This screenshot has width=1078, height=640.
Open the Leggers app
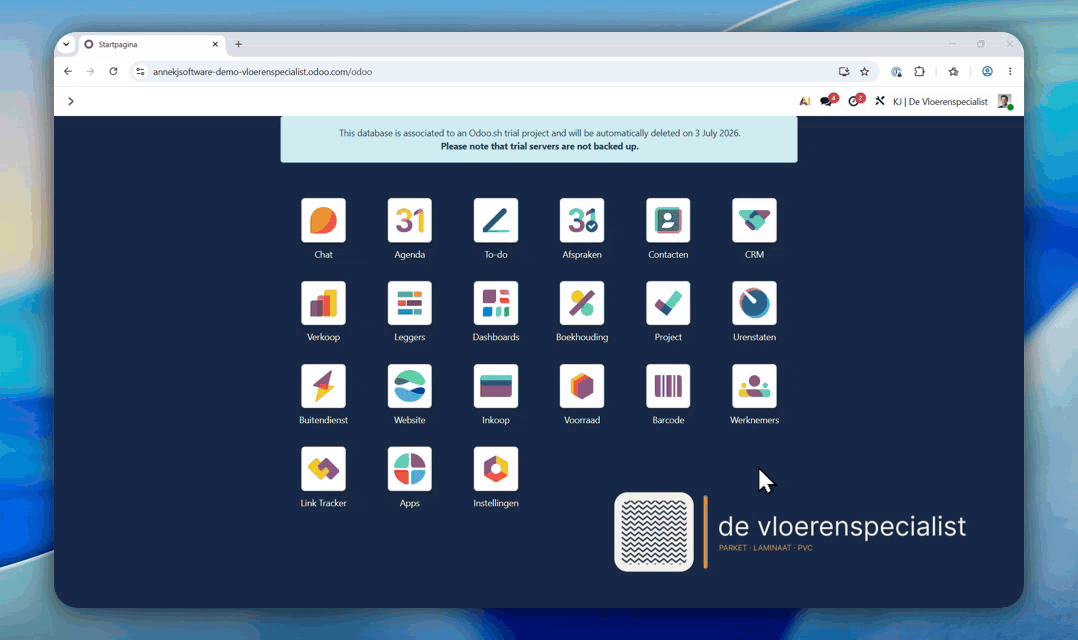point(410,303)
